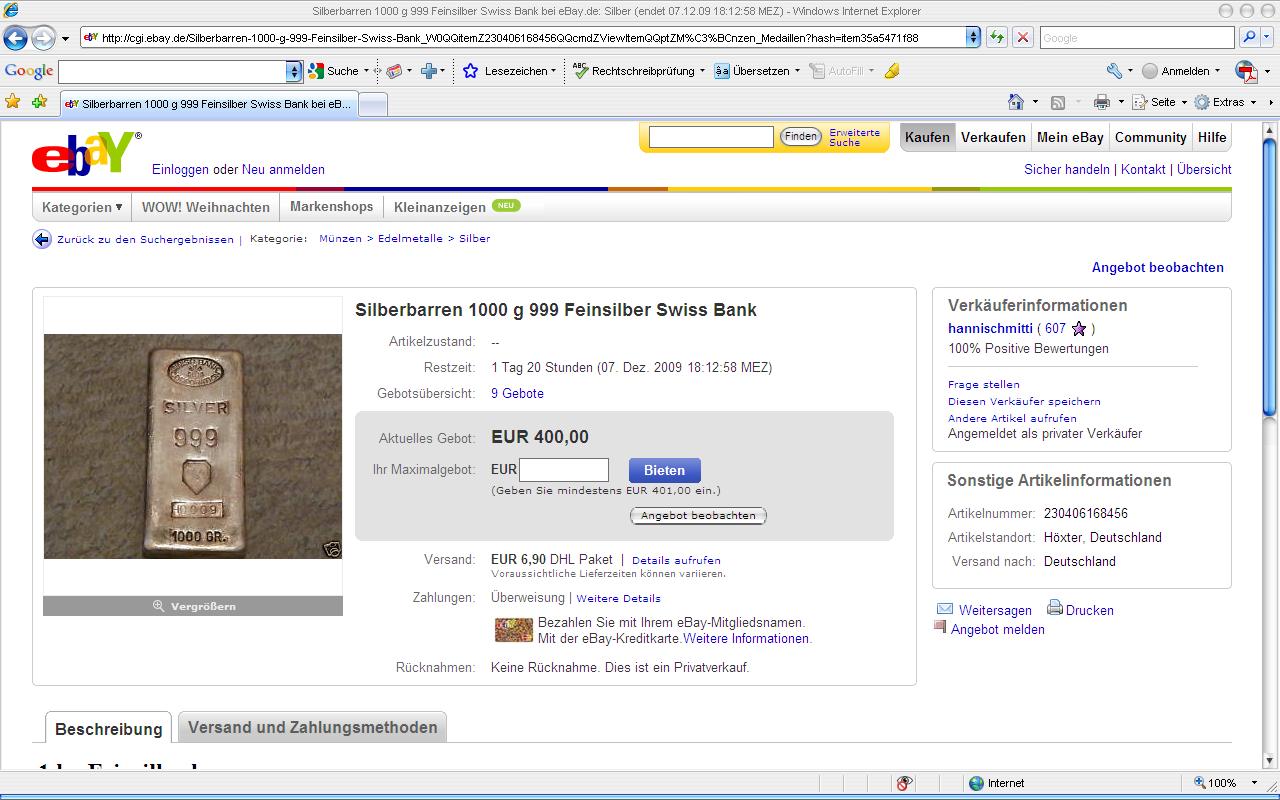Switch to Versand und Zahlungsmethoden tab

tap(312, 727)
